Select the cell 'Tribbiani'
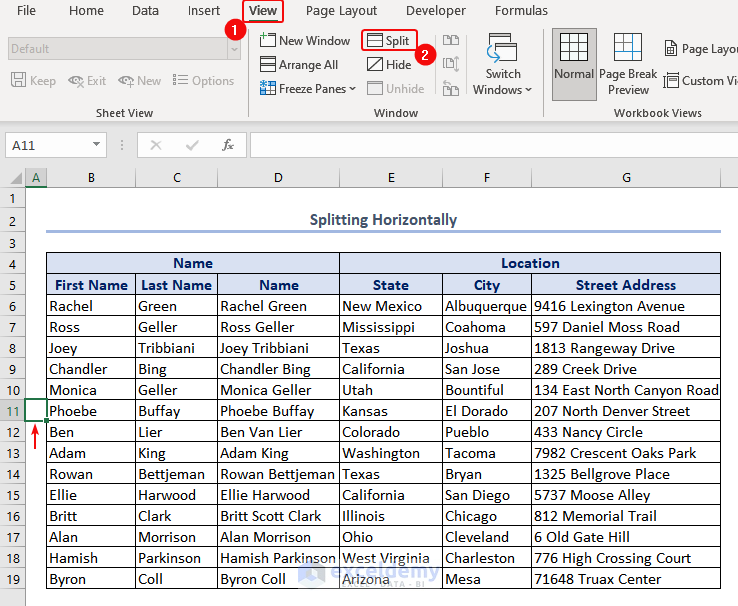The image size is (738, 606). click(x=176, y=348)
